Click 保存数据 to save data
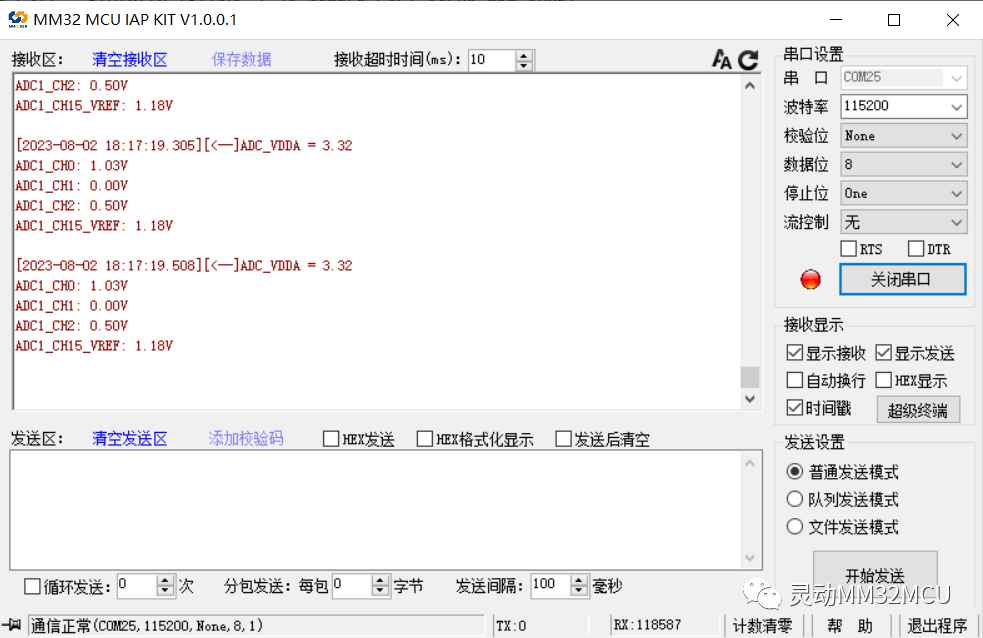 (241, 60)
